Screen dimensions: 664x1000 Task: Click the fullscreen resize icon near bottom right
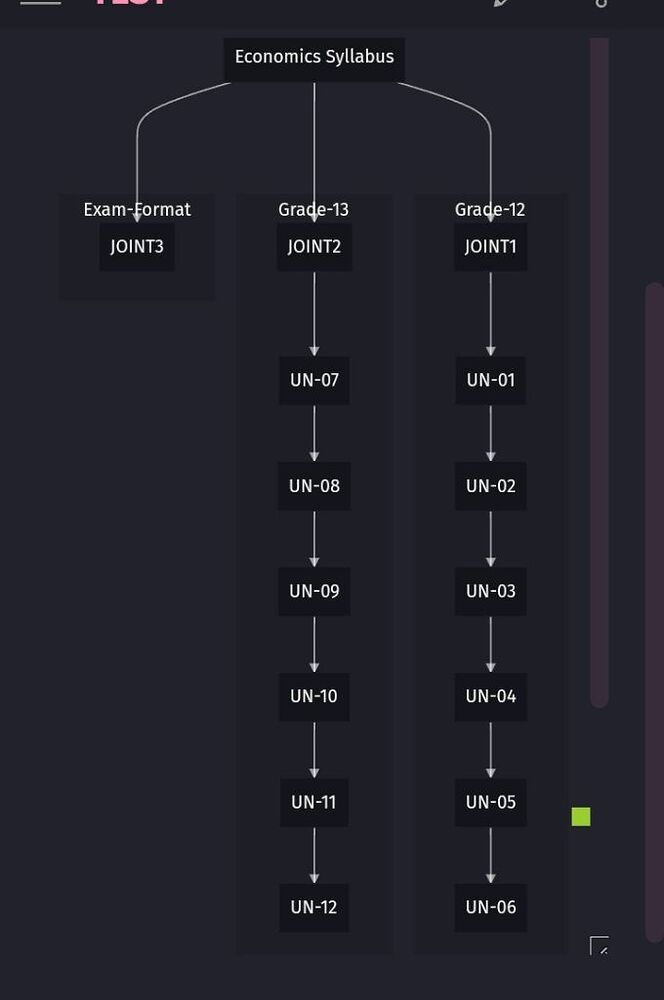(x=600, y=946)
